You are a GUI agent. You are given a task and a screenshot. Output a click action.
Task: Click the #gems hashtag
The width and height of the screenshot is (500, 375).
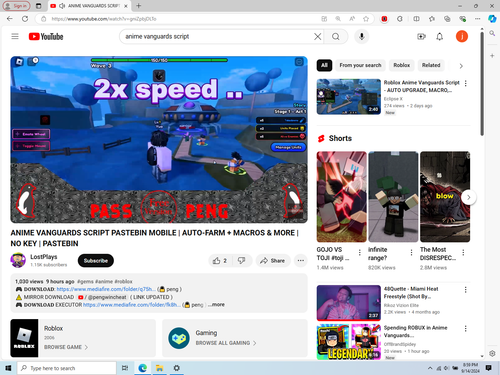85,281
